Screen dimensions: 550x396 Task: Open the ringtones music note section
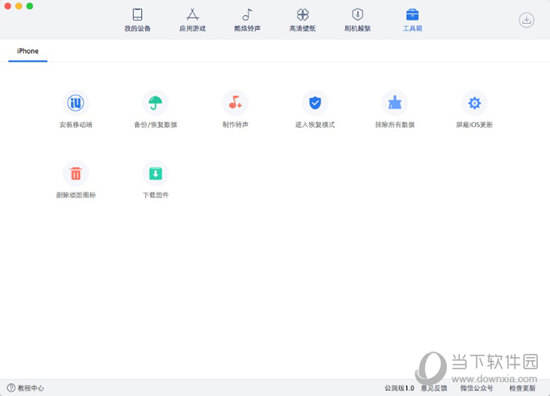tap(247, 20)
